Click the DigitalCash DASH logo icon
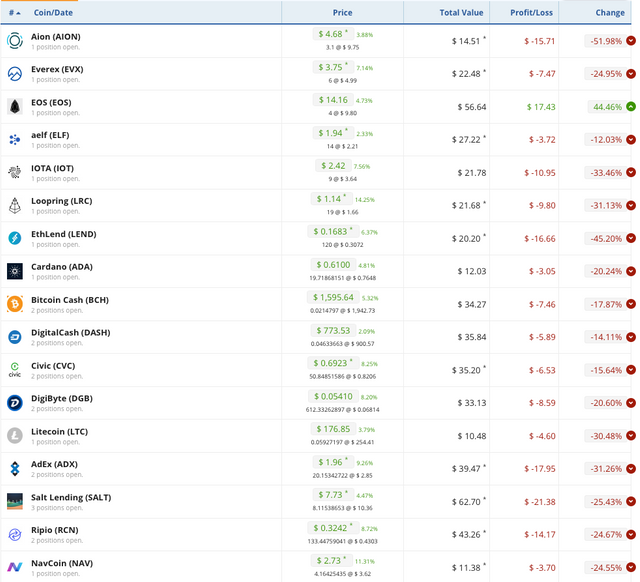This screenshot has height=582, width=640. pyautogui.click(x=15, y=337)
